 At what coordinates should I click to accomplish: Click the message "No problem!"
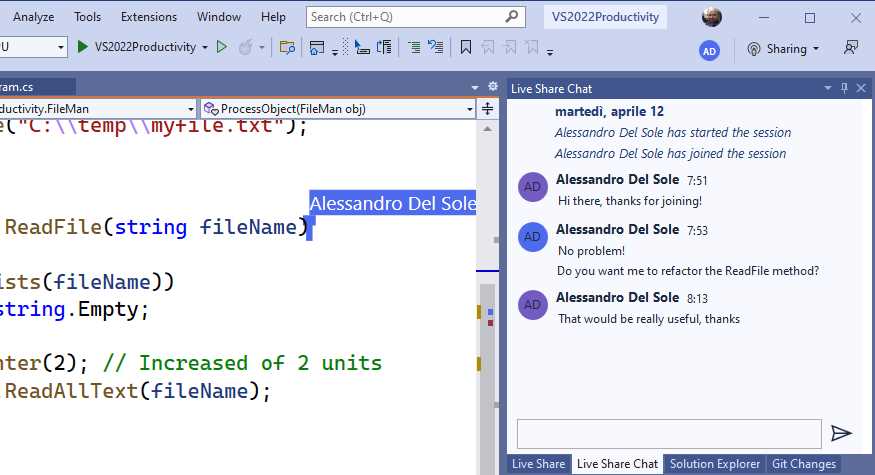point(591,251)
